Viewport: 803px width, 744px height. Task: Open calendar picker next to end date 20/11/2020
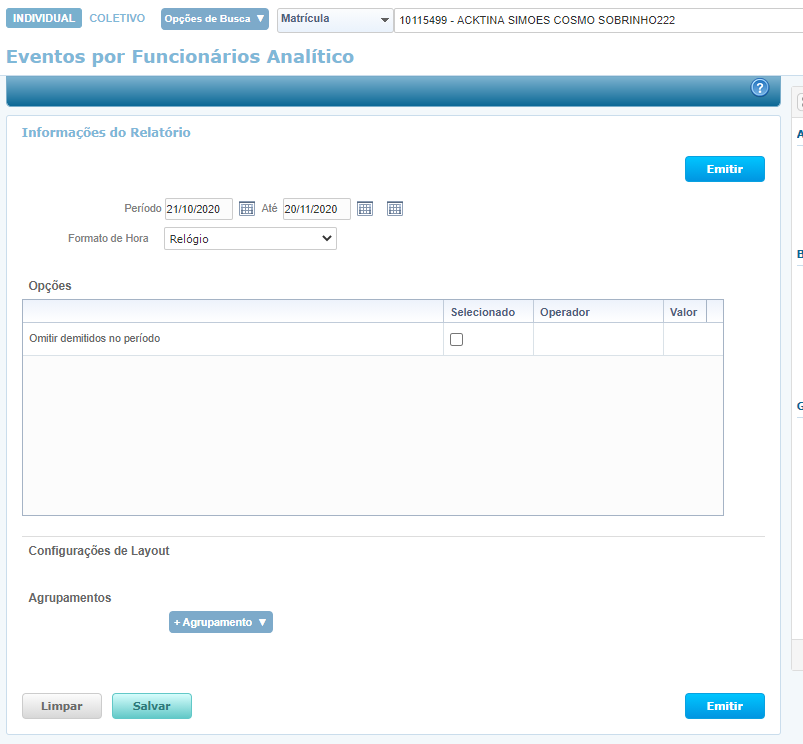(365, 209)
